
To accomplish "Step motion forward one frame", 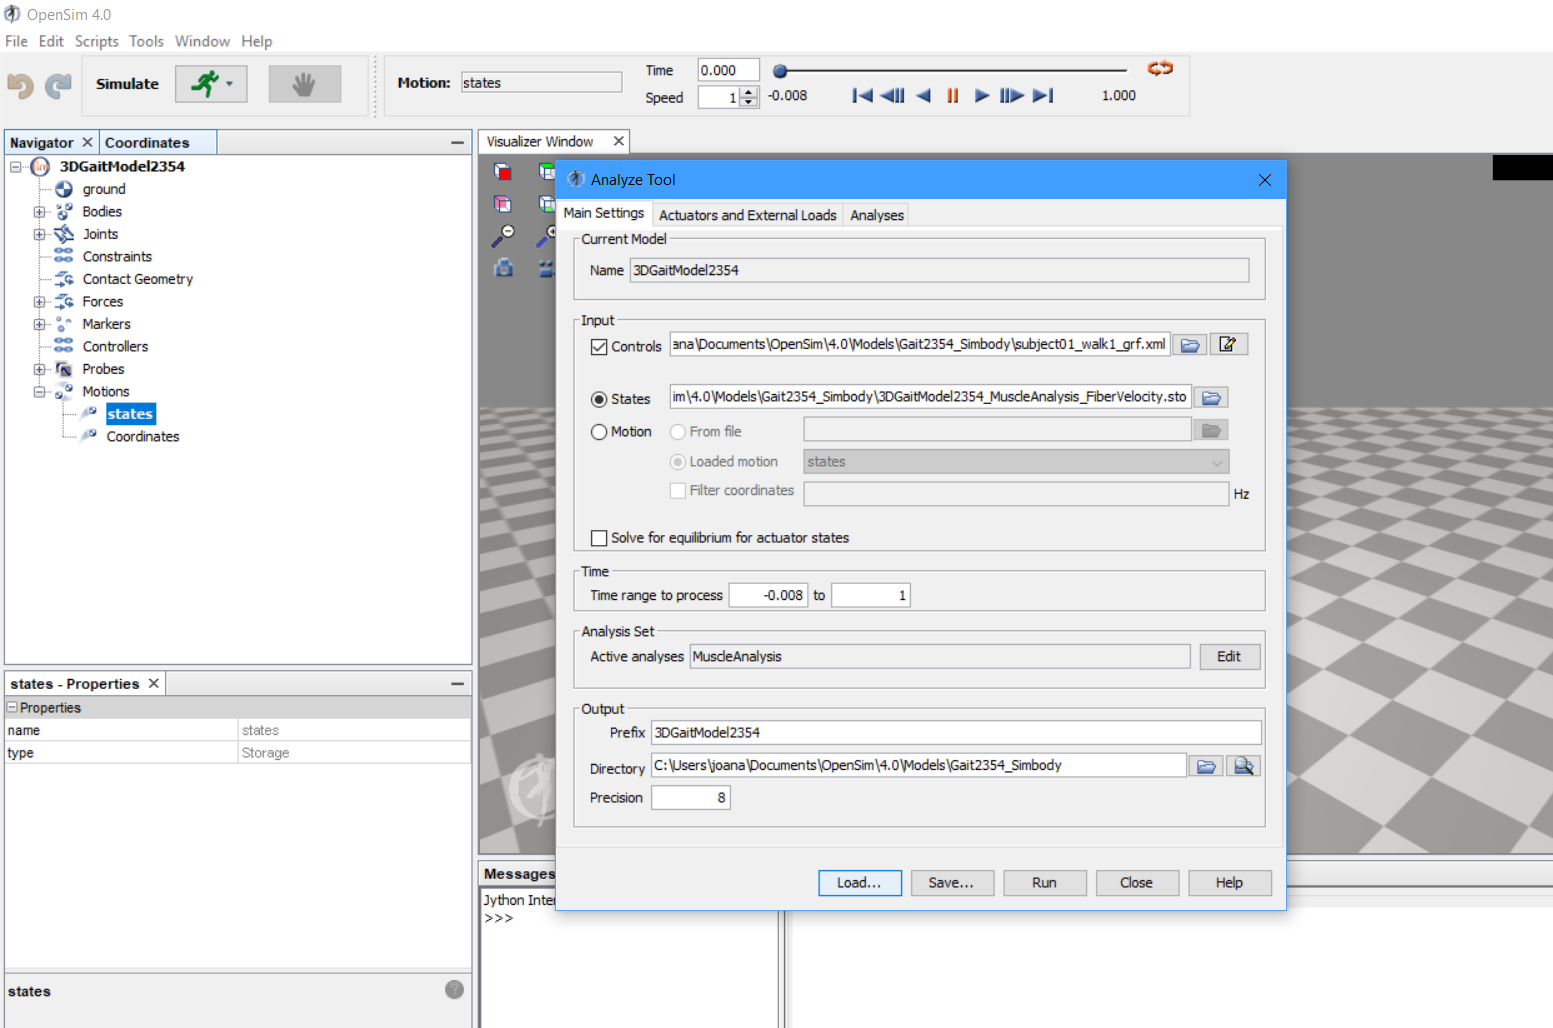I will point(1012,95).
